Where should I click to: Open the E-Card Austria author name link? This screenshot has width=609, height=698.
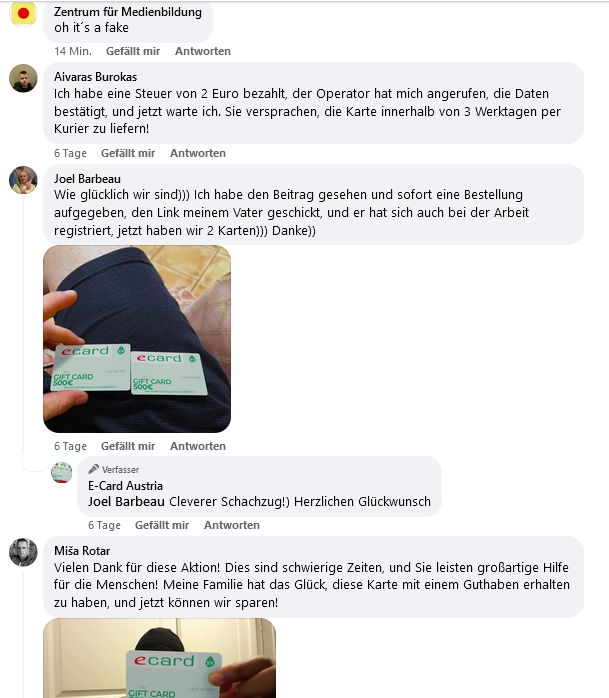pyautogui.click(x=125, y=486)
